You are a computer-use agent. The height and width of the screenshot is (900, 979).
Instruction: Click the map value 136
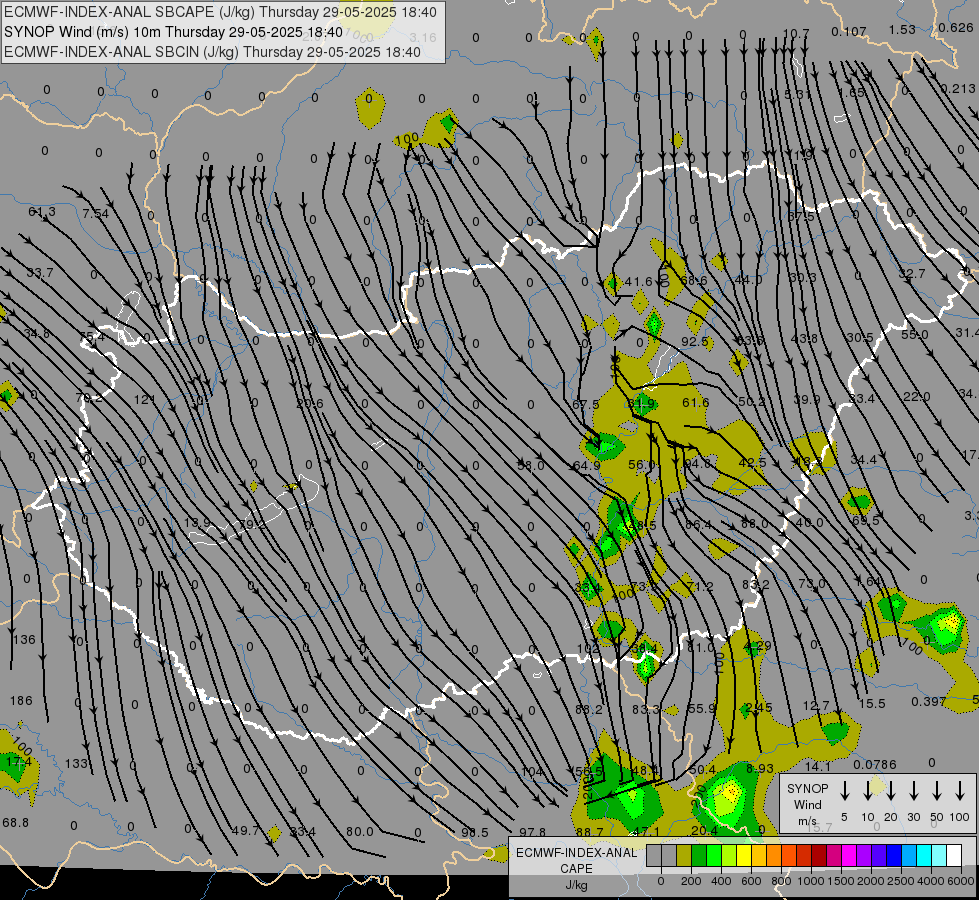[x=24, y=640]
